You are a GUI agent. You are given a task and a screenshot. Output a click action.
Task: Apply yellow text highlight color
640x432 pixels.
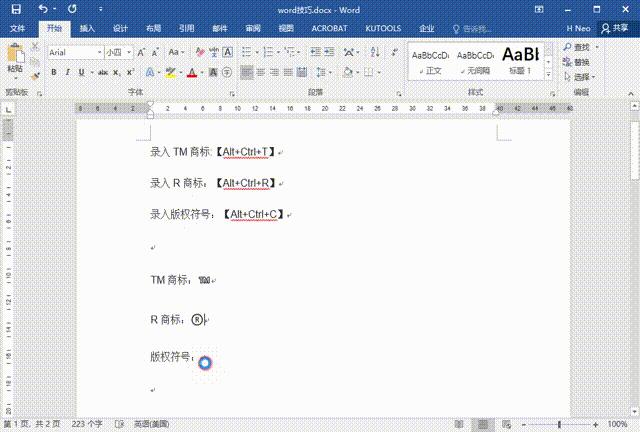click(171, 73)
